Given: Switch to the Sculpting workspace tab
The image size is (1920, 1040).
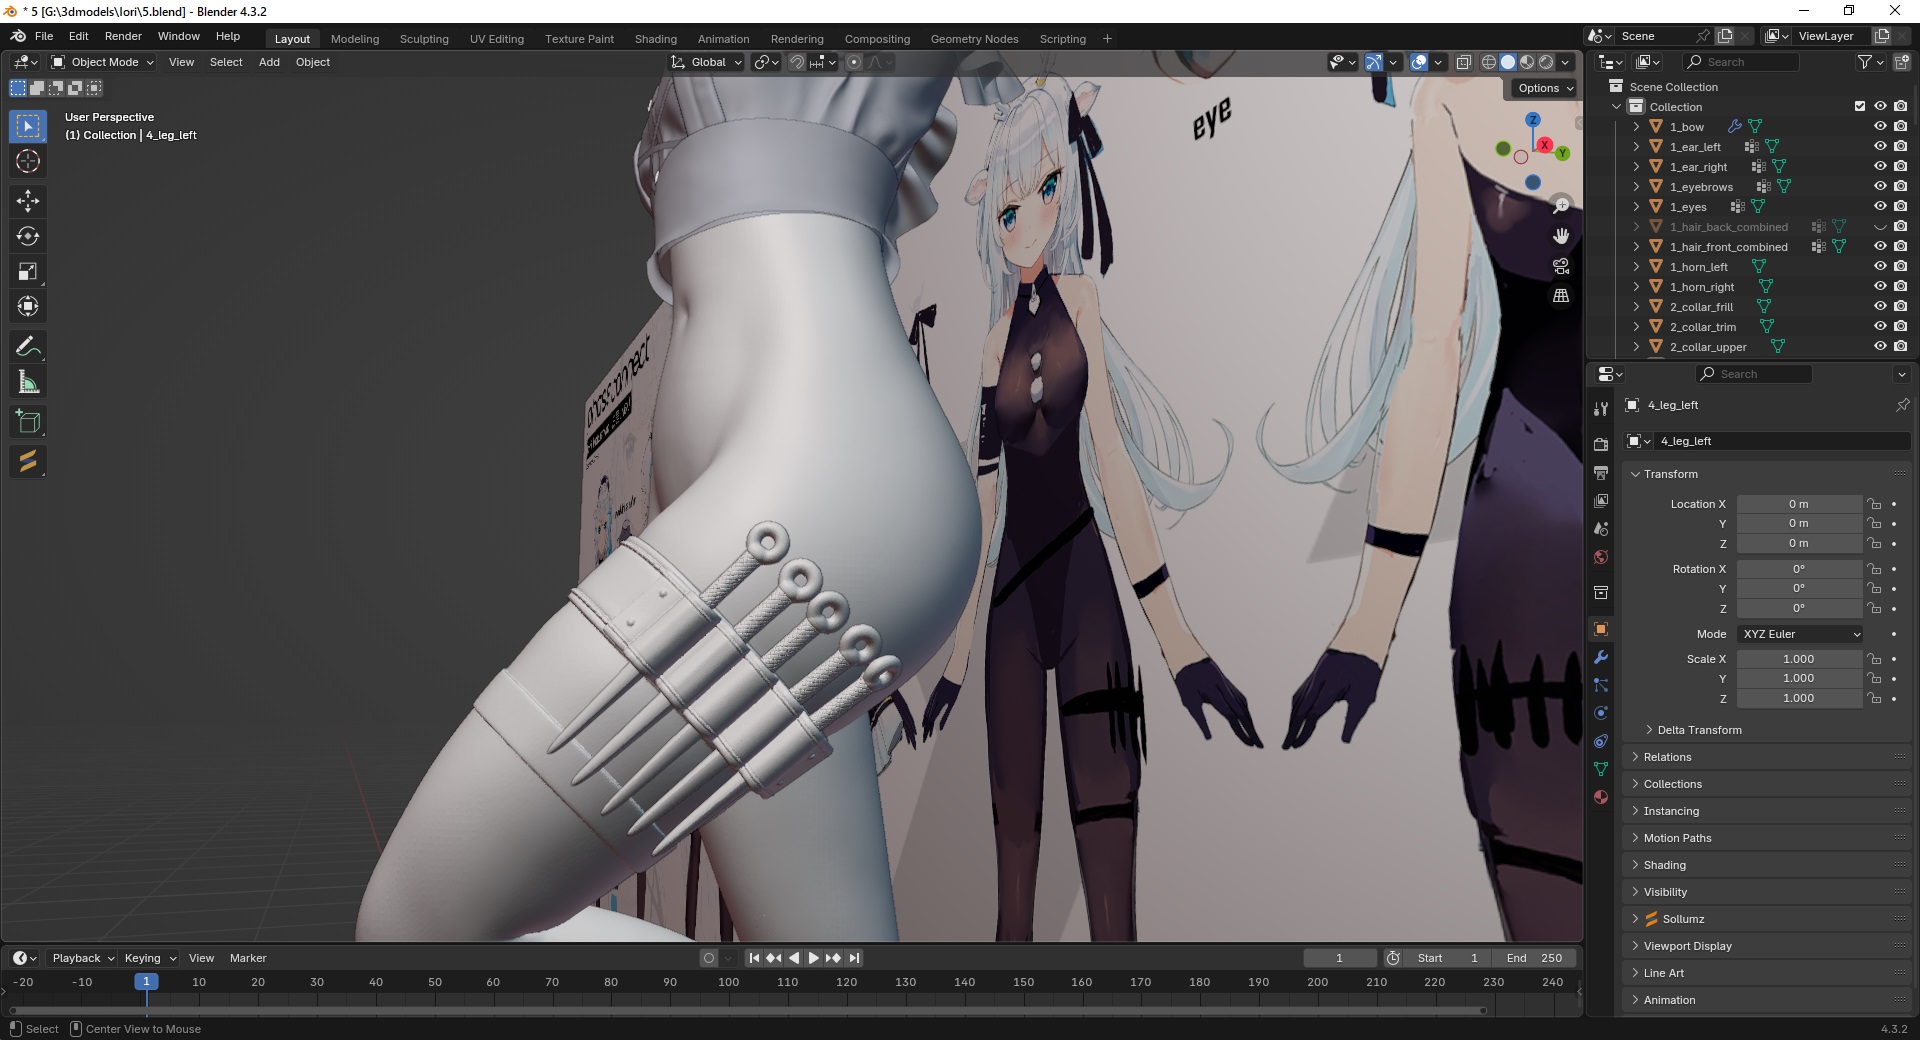Looking at the screenshot, I should pos(424,39).
